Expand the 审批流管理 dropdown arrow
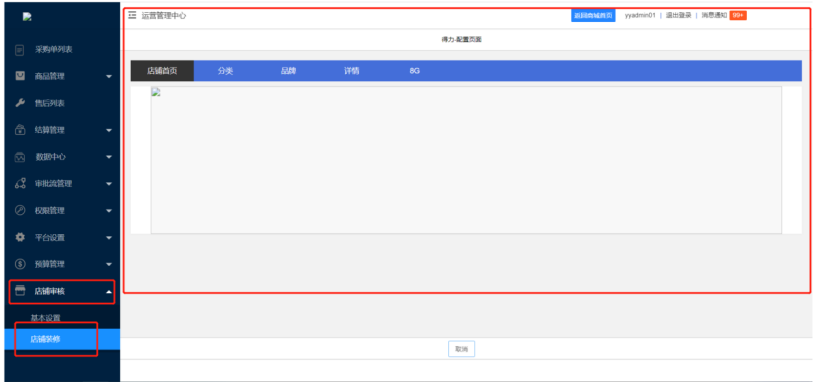 tap(109, 184)
